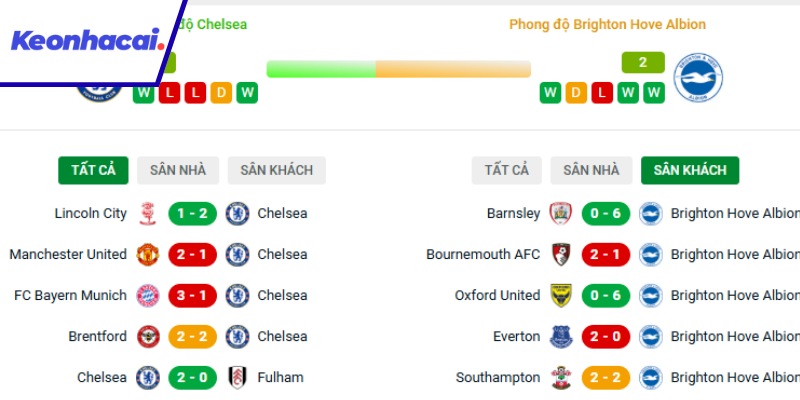Open the Lincoln City 1 - 2 score

(193, 213)
